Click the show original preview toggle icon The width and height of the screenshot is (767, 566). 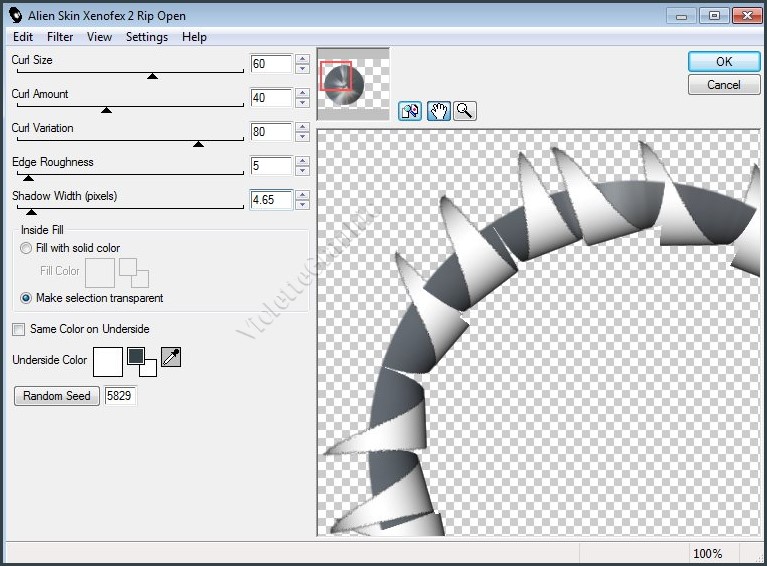[x=410, y=111]
